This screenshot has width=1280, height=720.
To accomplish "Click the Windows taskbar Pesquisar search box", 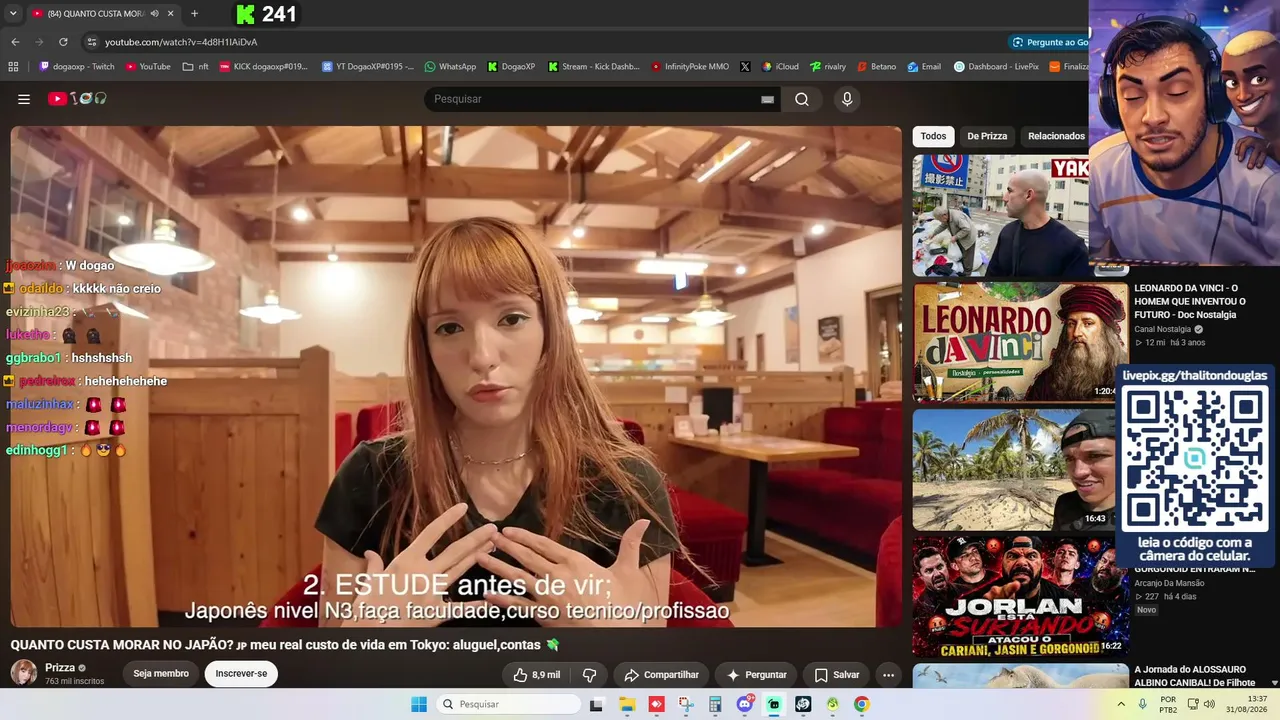I will click(506, 704).
